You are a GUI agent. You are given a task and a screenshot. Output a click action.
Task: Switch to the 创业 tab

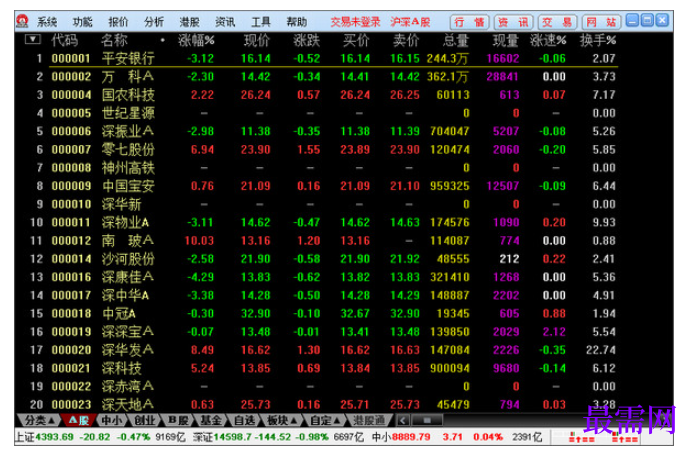pyautogui.click(x=144, y=420)
